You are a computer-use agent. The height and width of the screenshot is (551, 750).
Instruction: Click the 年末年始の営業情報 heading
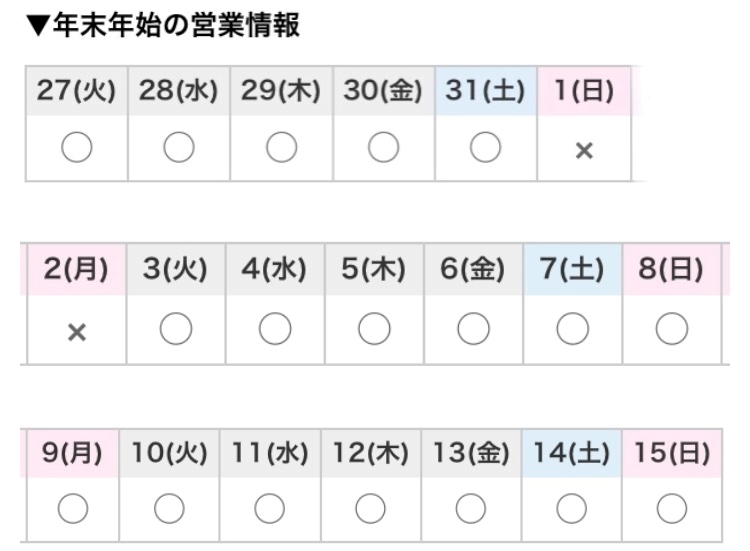pos(165,26)
